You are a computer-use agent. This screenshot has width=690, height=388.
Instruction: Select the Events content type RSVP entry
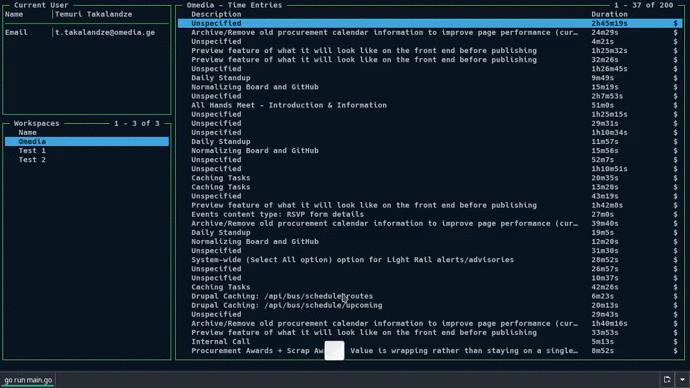click(x=430, y=214)
